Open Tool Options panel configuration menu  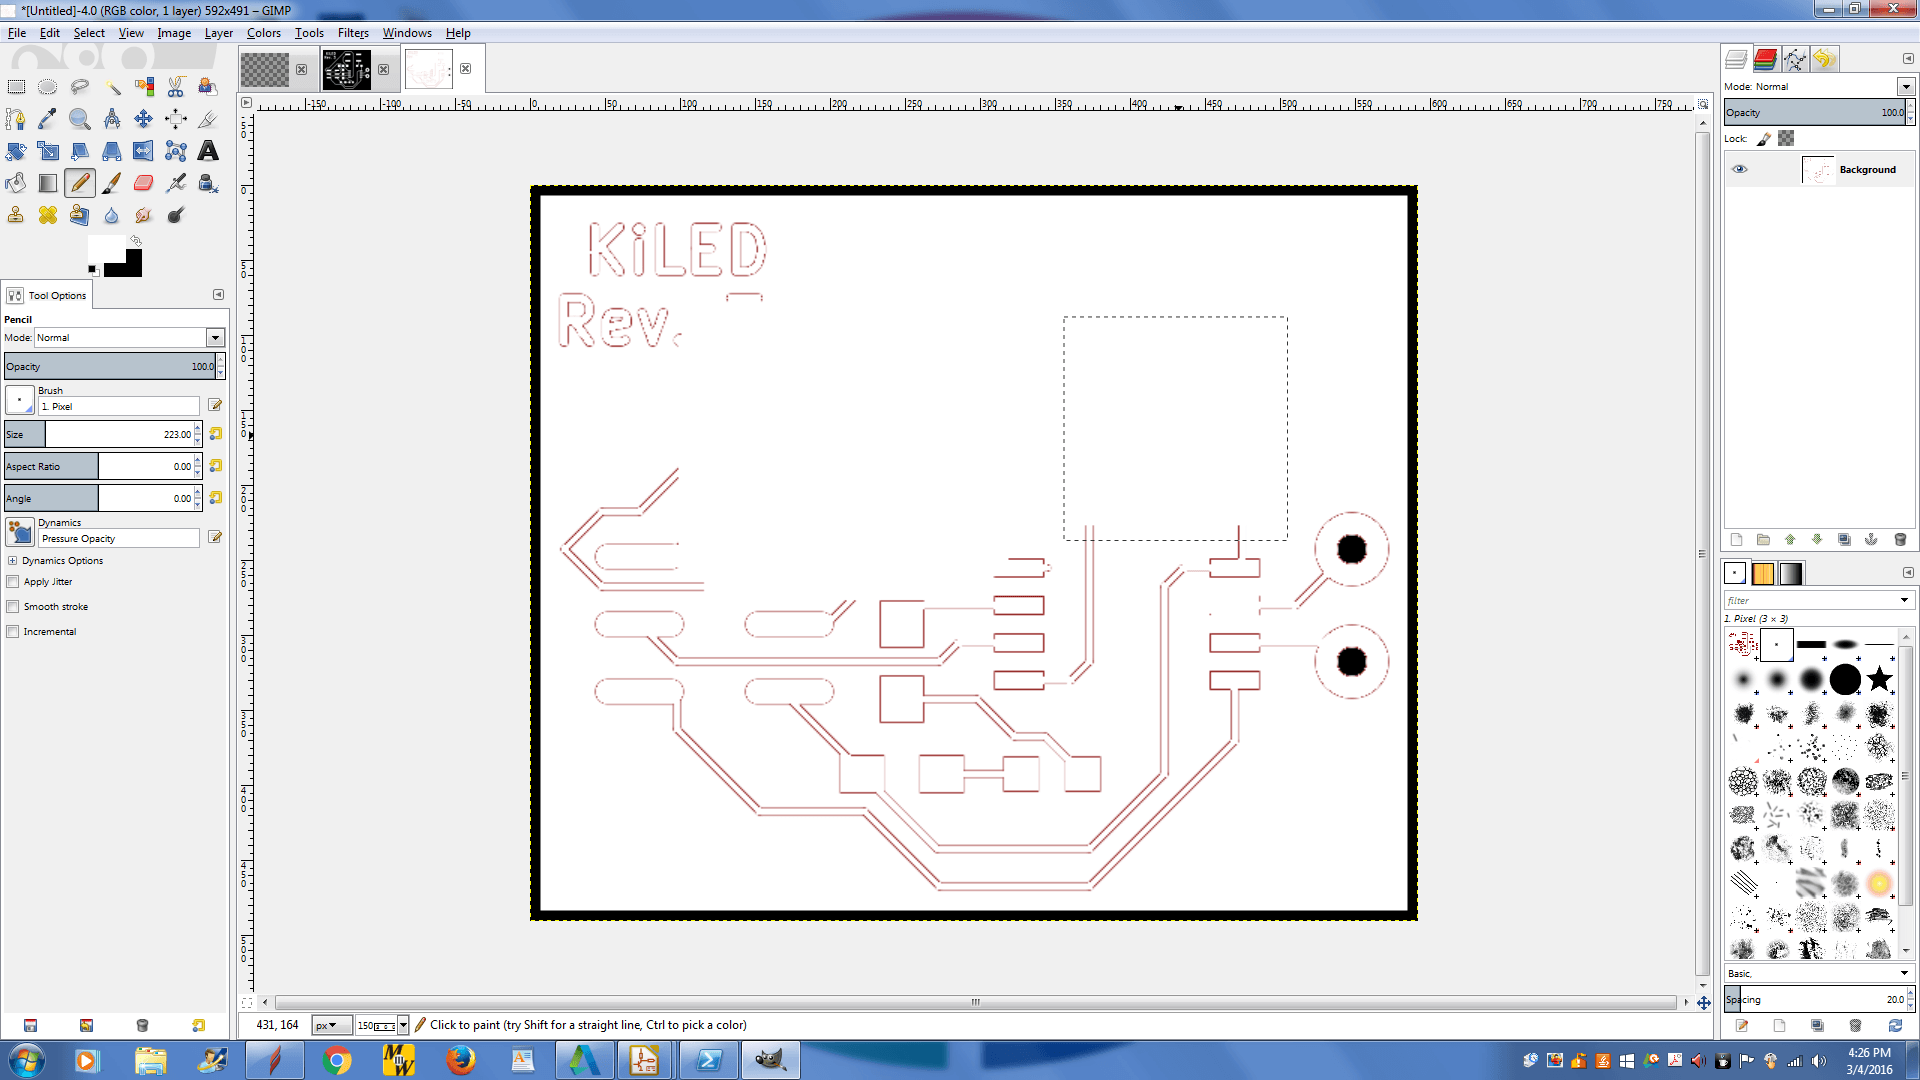[x=218, y=295]
